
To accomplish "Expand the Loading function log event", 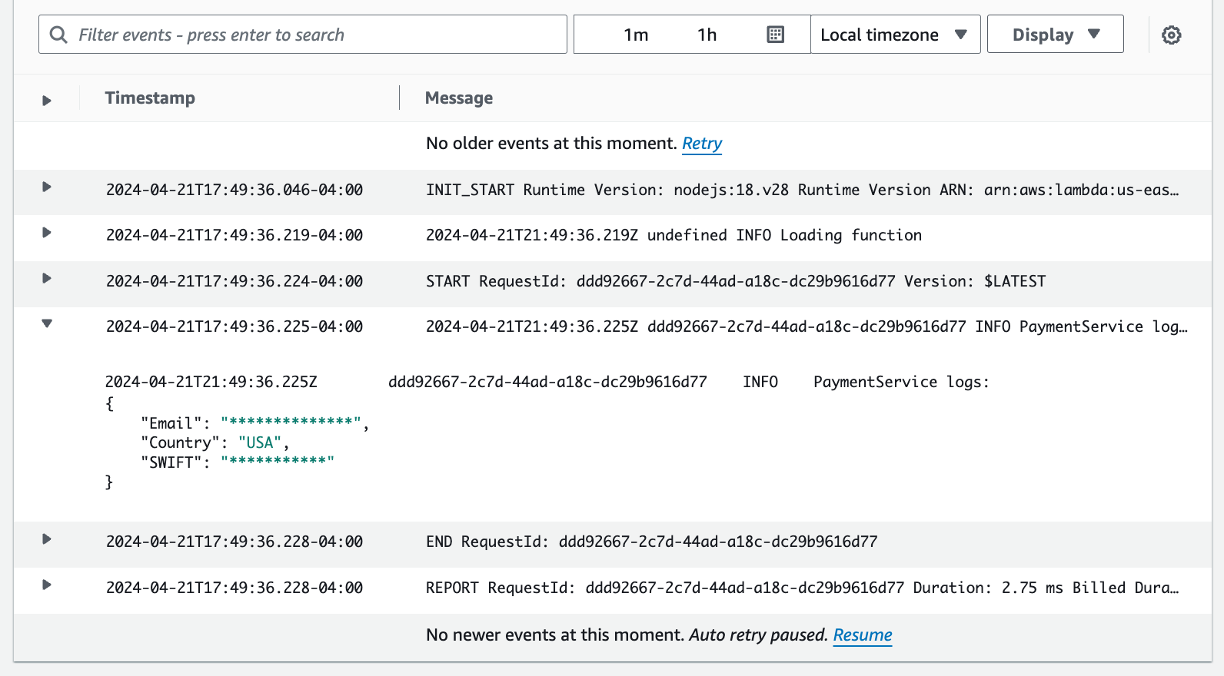I will point(46,235).
